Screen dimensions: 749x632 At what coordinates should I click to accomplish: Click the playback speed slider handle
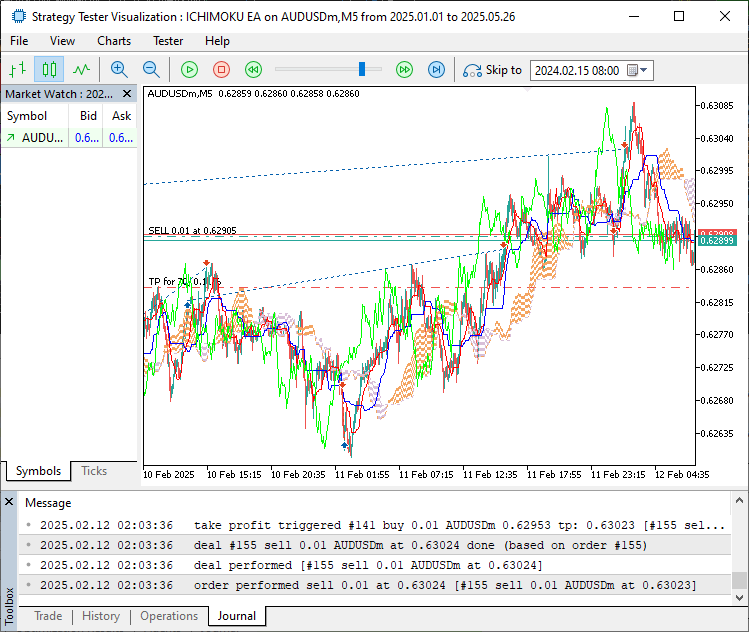(x=363, y=69)
